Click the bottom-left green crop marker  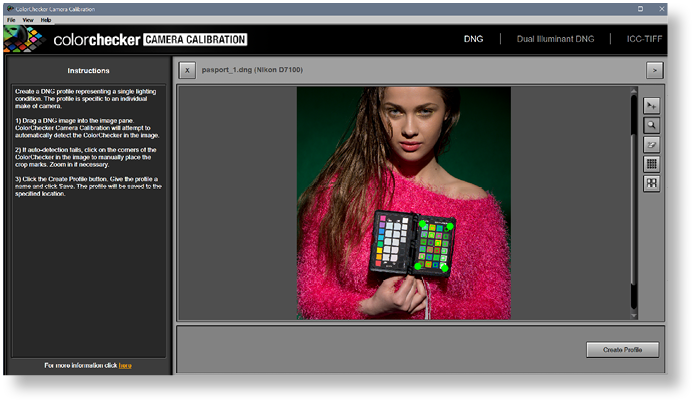click(x=417, y=266)
